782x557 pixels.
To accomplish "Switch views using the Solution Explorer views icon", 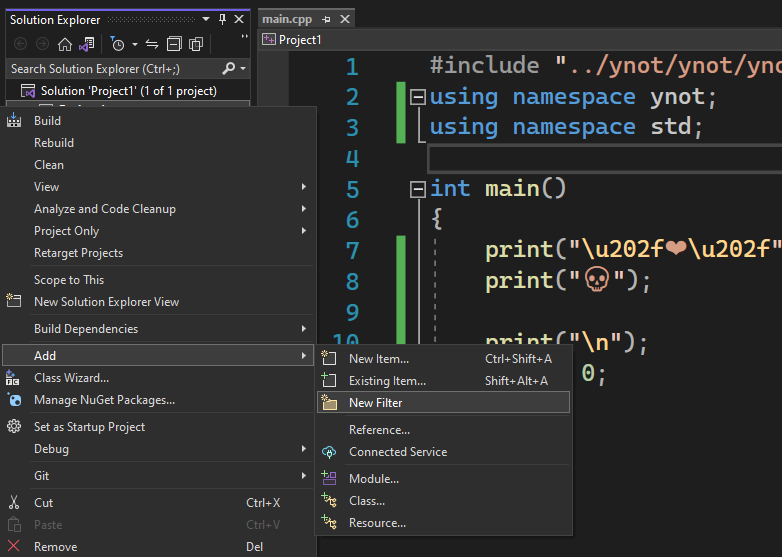I will pyautogui.click(x=87, y=44).
